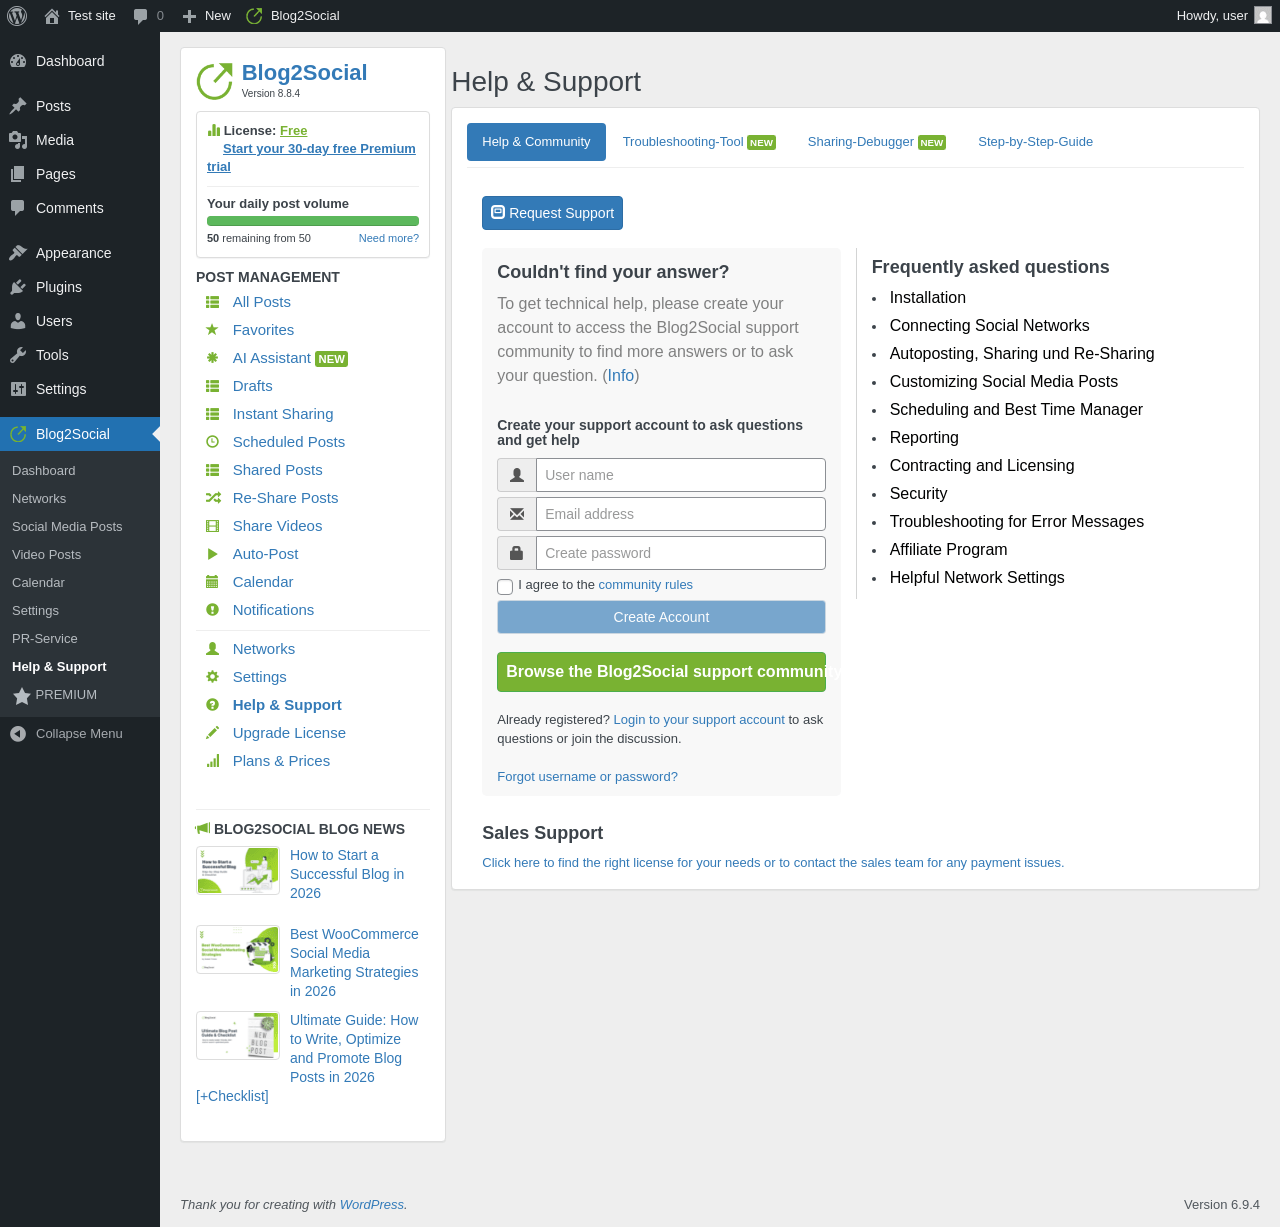
Task: Click the WordPress logo icon in admin bar
Action: [x=17, y=16]
